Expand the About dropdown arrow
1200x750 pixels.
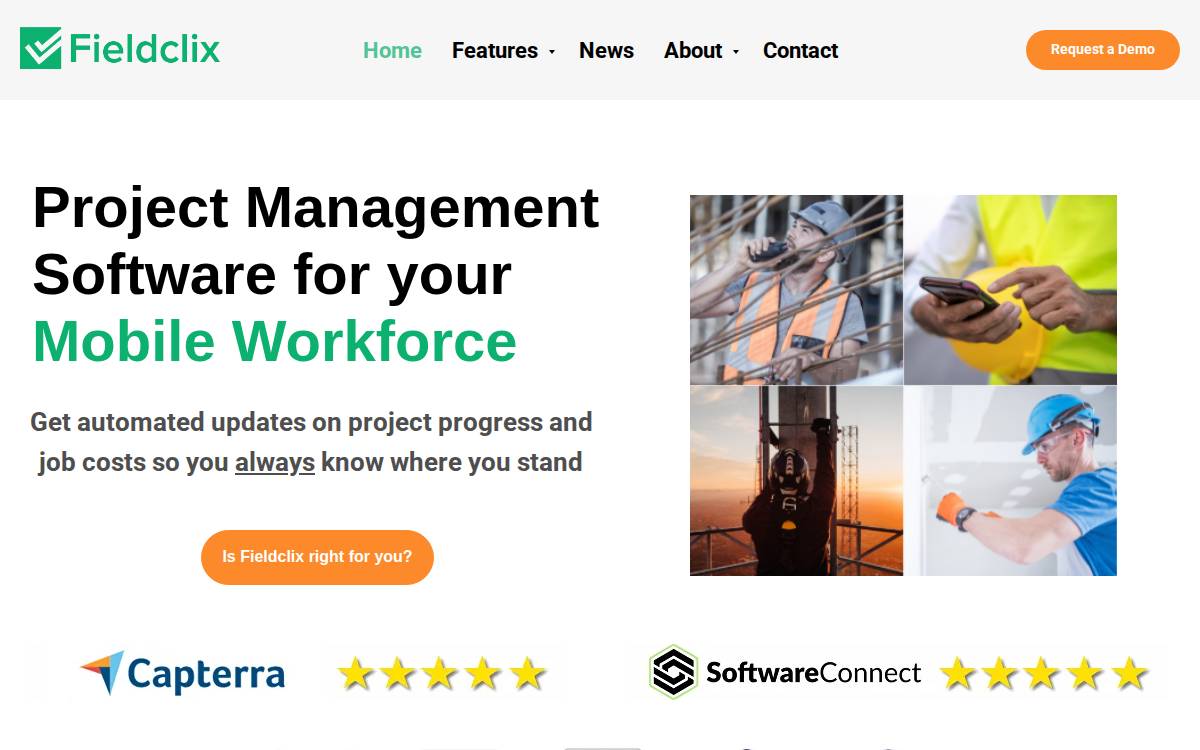[x=735, y=51]
